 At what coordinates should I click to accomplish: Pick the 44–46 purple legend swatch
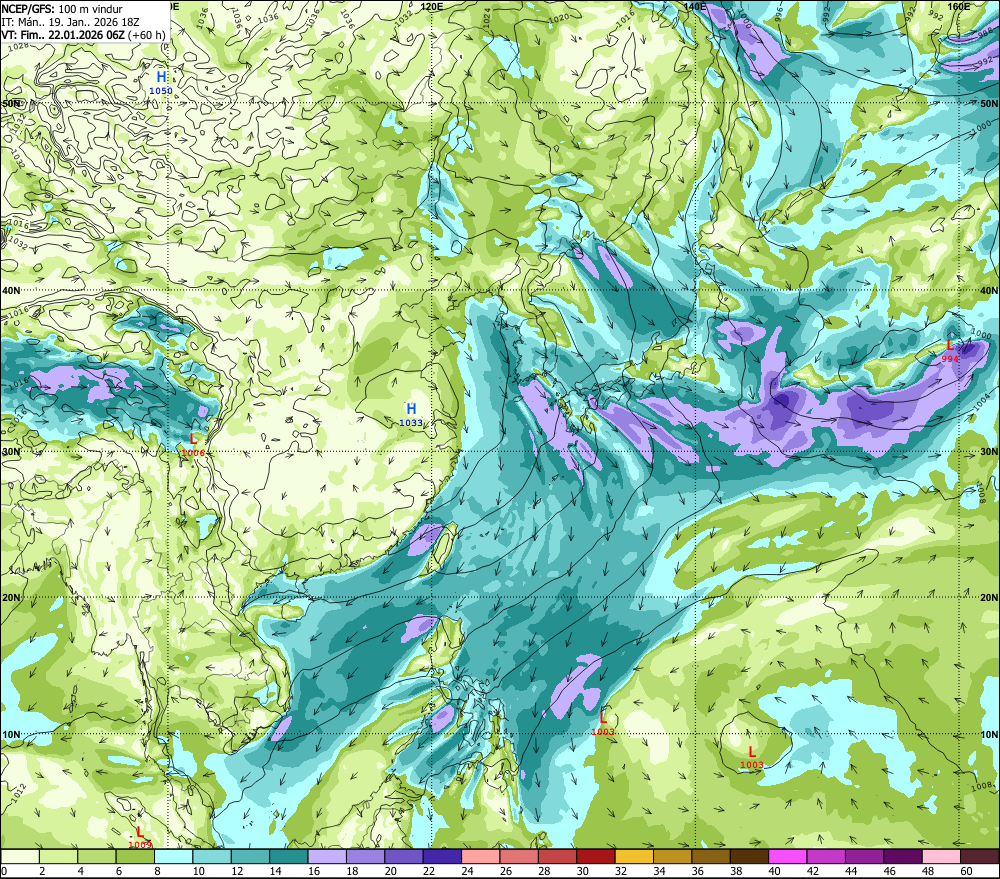pyautogui.click(x=864, y=857)
